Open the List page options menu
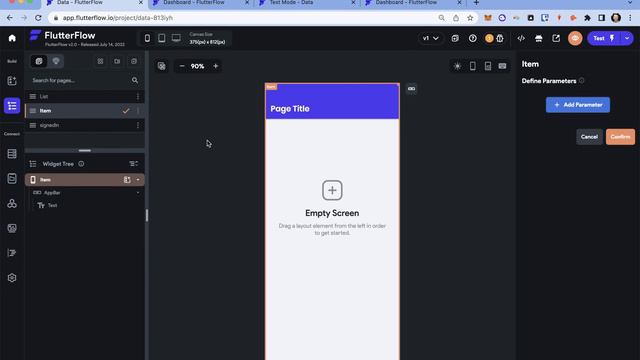The image size is (640, 360). (x=138, y=96)
